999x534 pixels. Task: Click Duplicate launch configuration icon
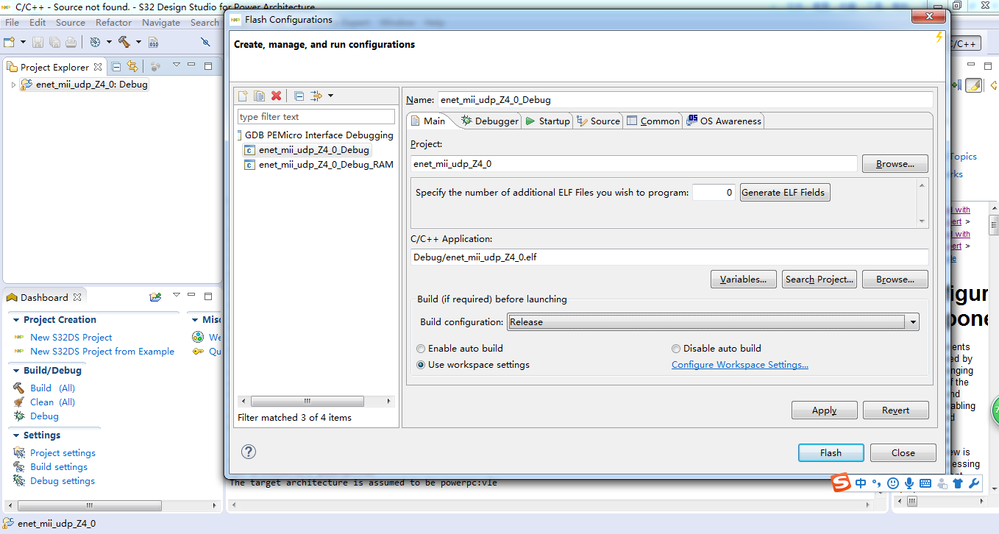(259, 96)
